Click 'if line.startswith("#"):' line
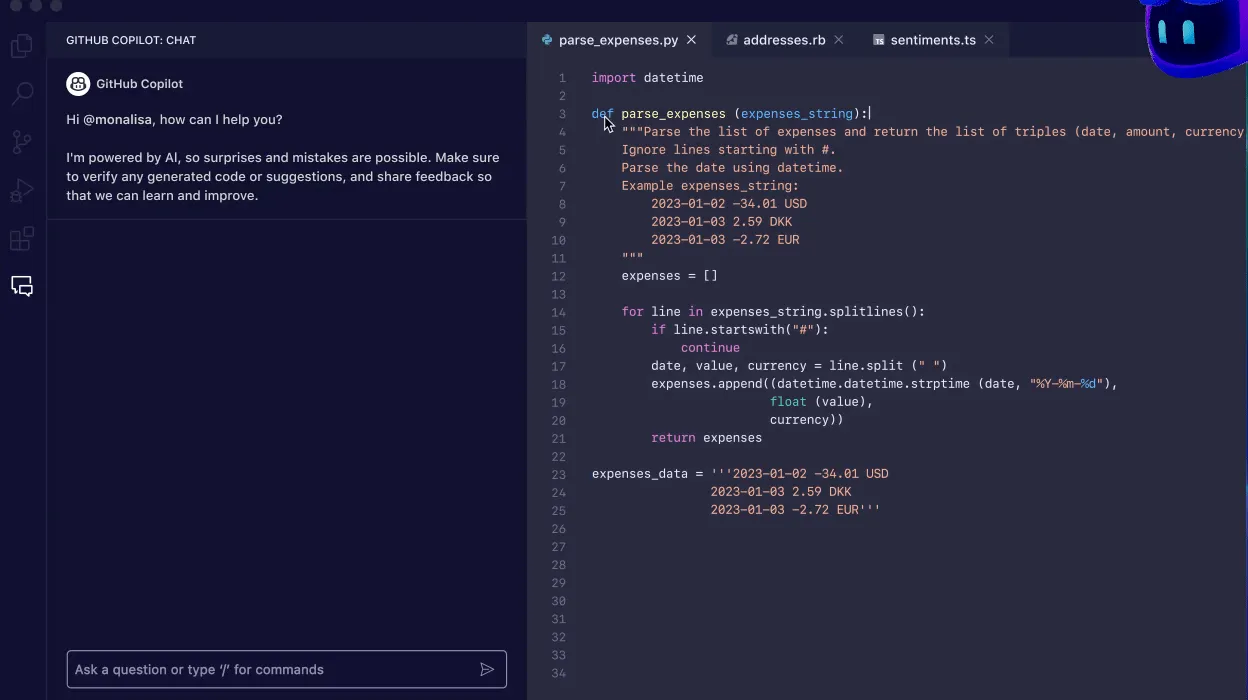 tap(740, 330)
